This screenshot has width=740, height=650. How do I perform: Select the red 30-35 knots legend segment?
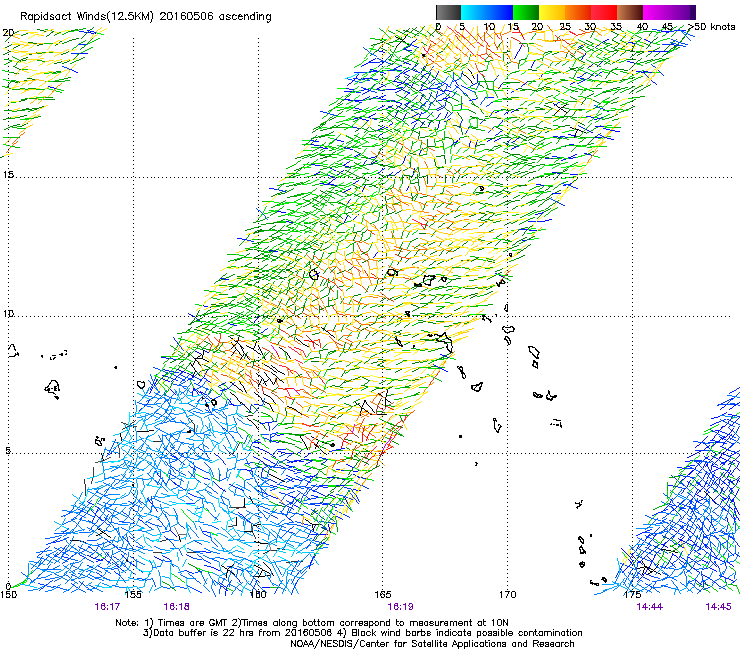tap(604, 12)
